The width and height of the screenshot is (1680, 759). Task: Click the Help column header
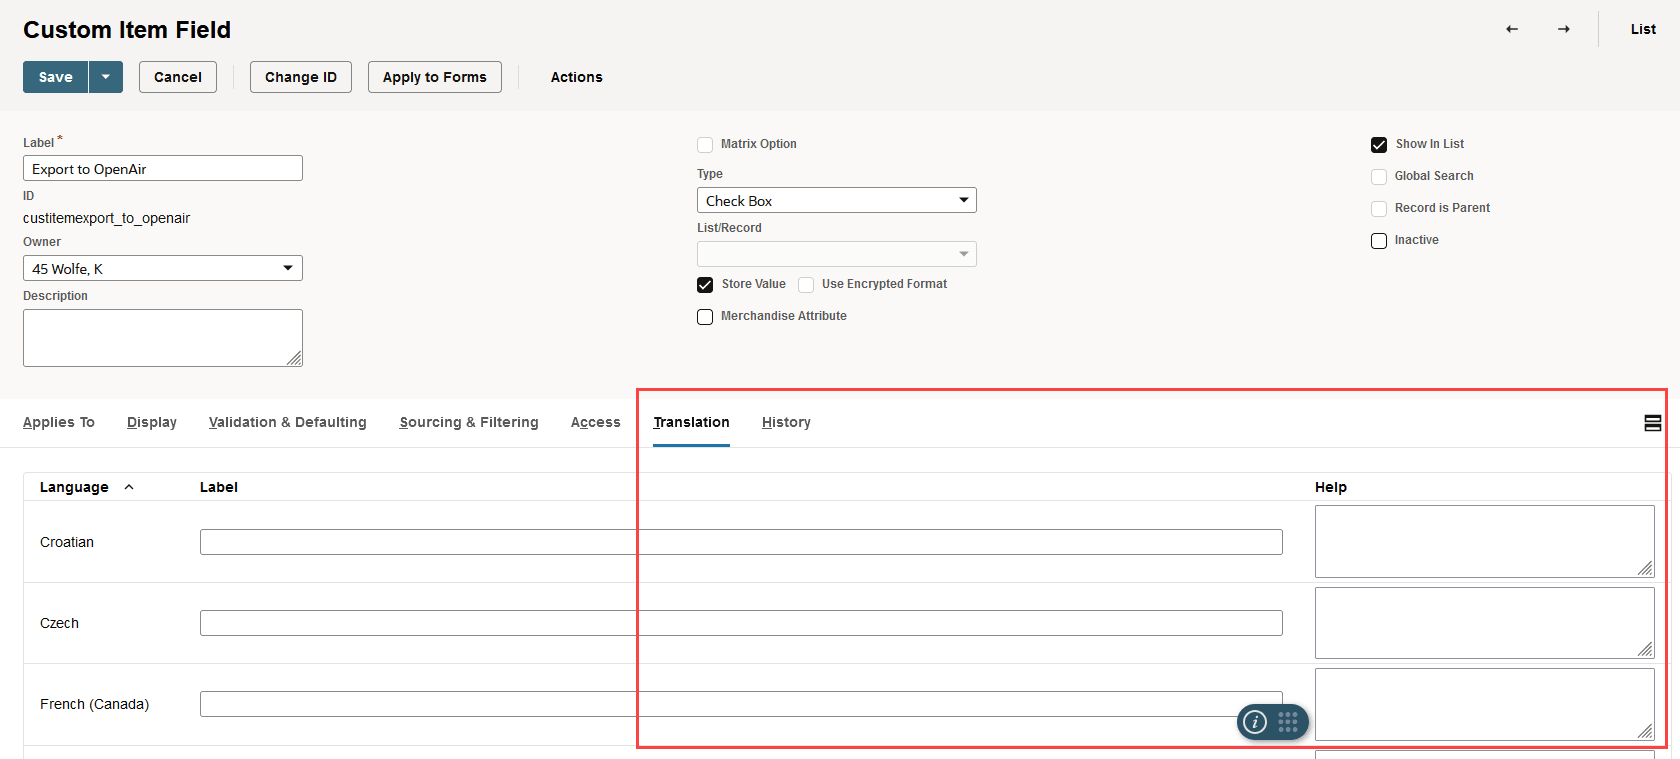1331,487
